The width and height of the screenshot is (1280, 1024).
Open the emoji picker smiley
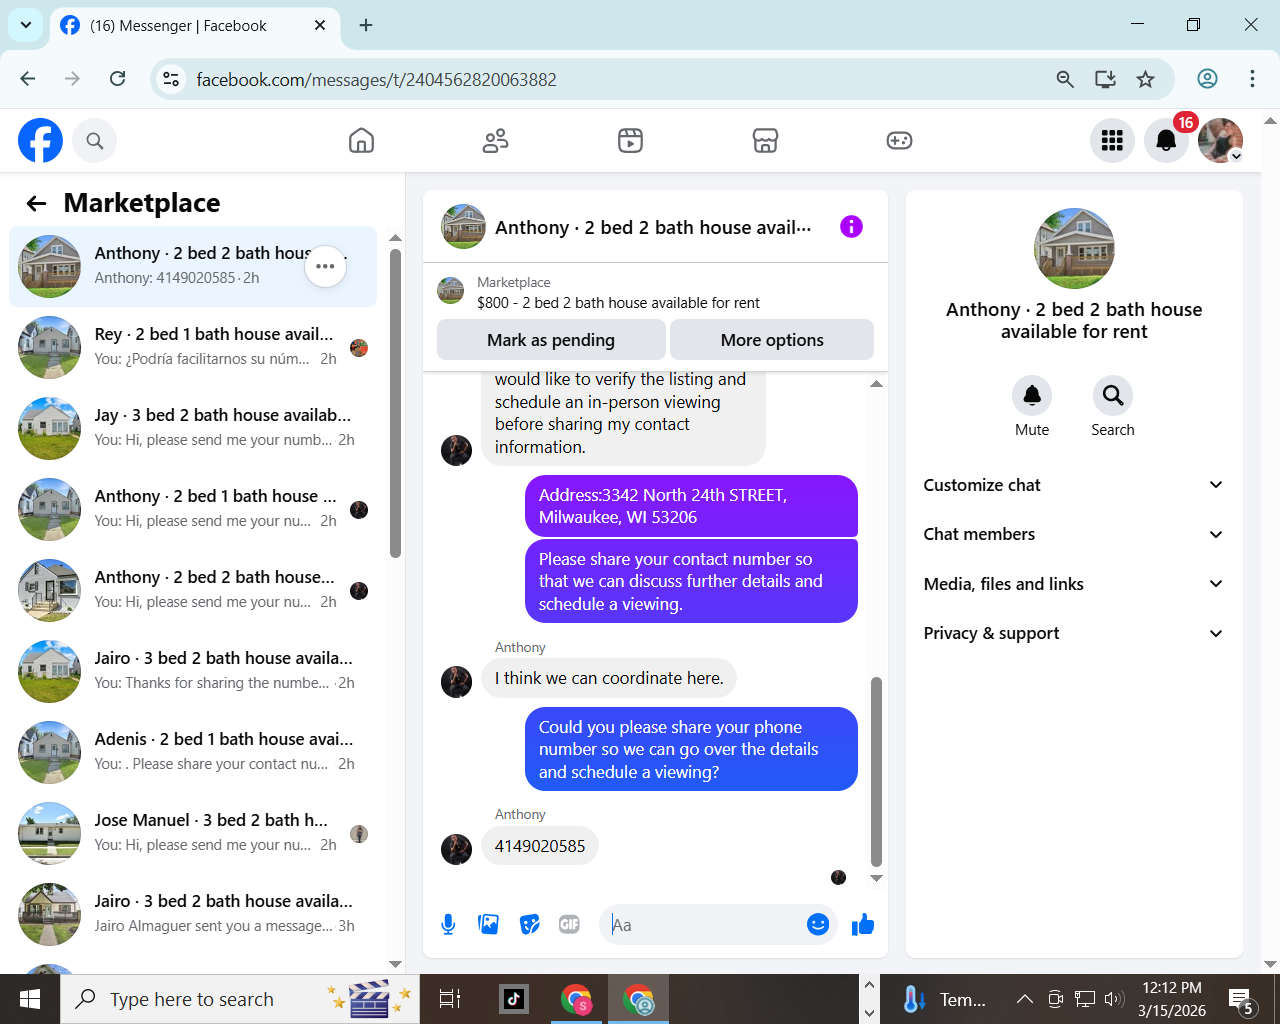tap(818, 925)
